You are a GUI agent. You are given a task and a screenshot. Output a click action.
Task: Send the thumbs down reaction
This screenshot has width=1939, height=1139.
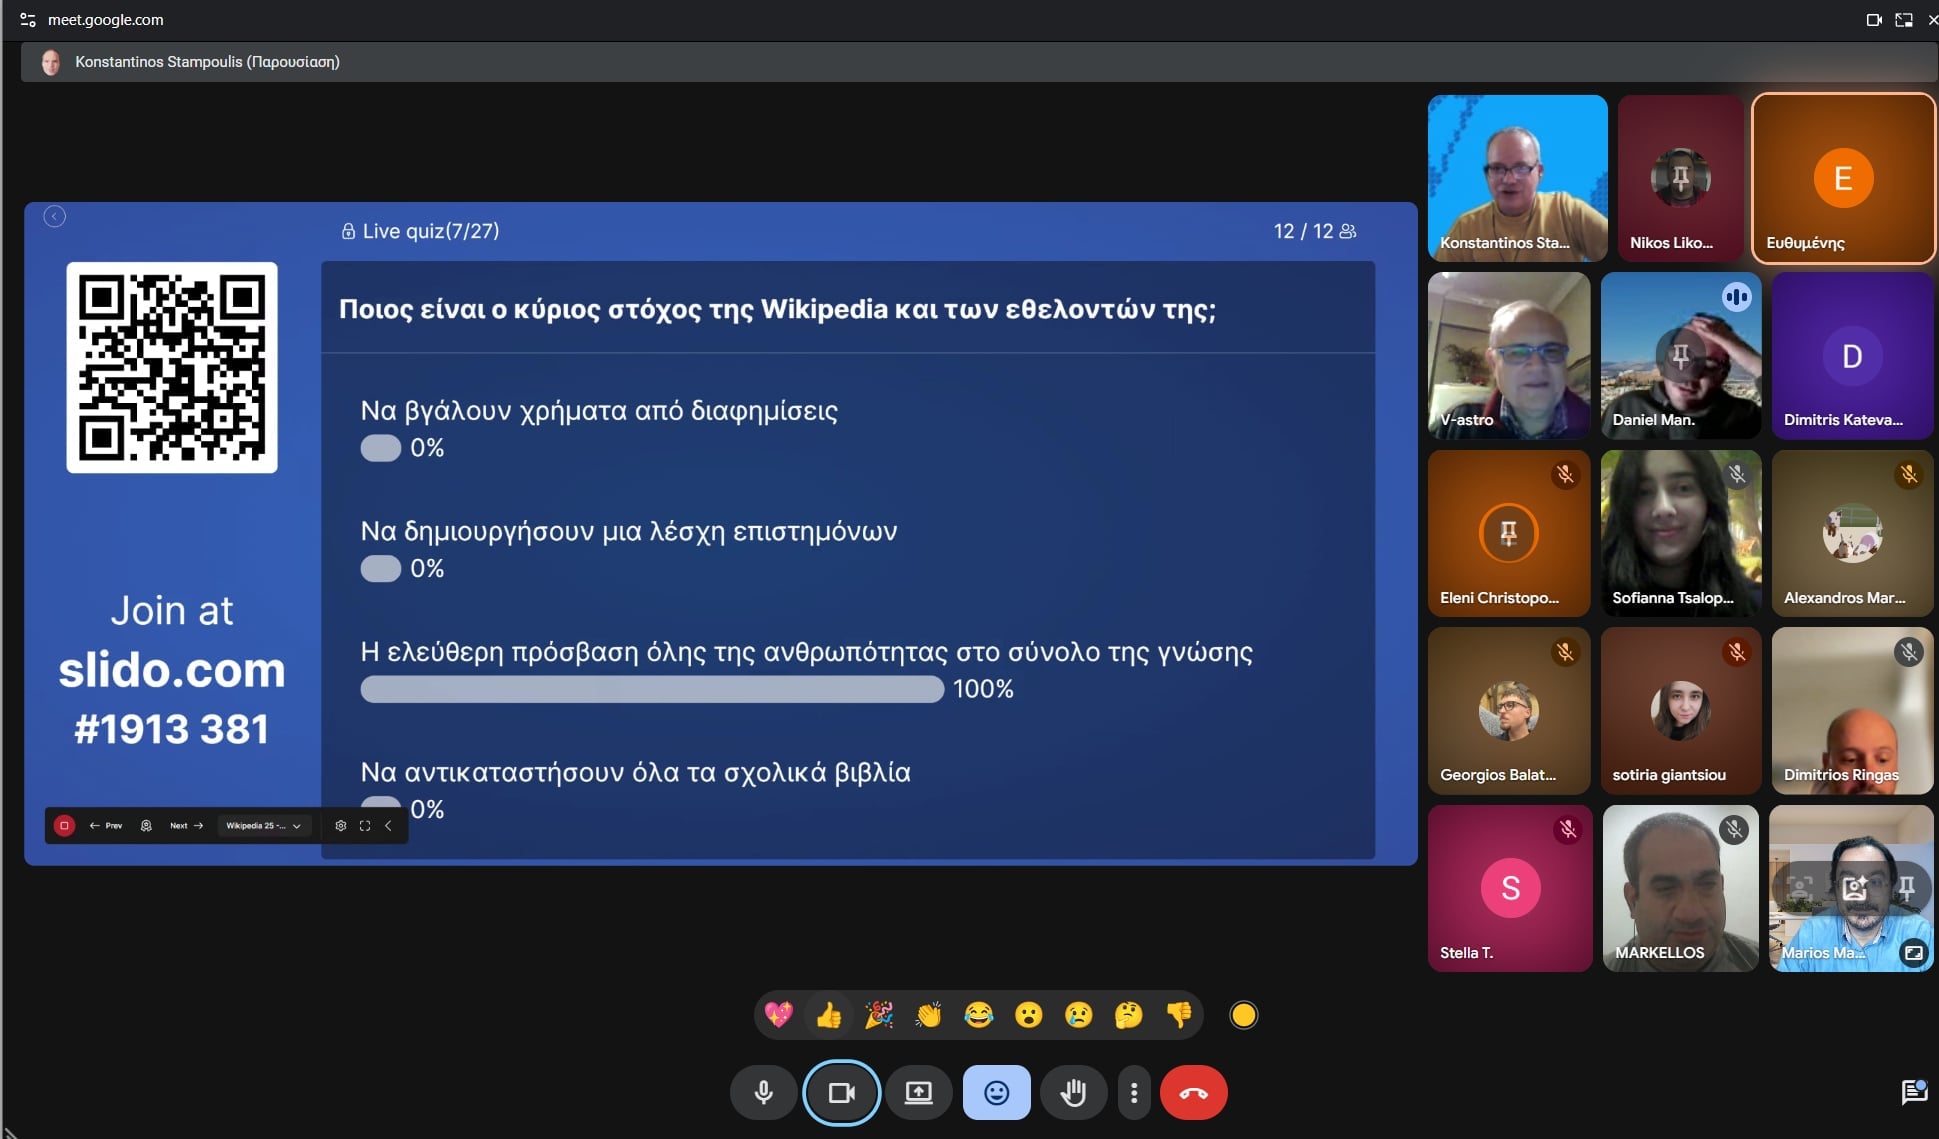click(x=1178, y=1016)
